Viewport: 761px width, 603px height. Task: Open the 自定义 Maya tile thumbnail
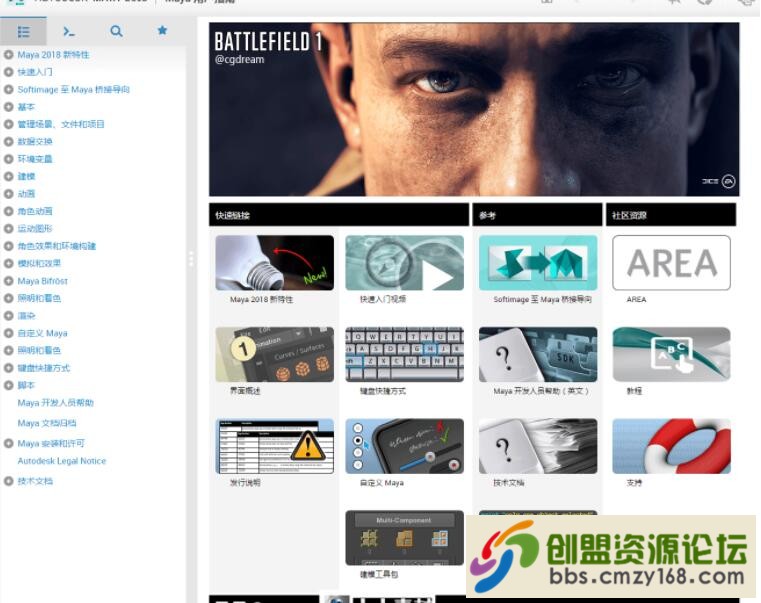click(404, 446)
